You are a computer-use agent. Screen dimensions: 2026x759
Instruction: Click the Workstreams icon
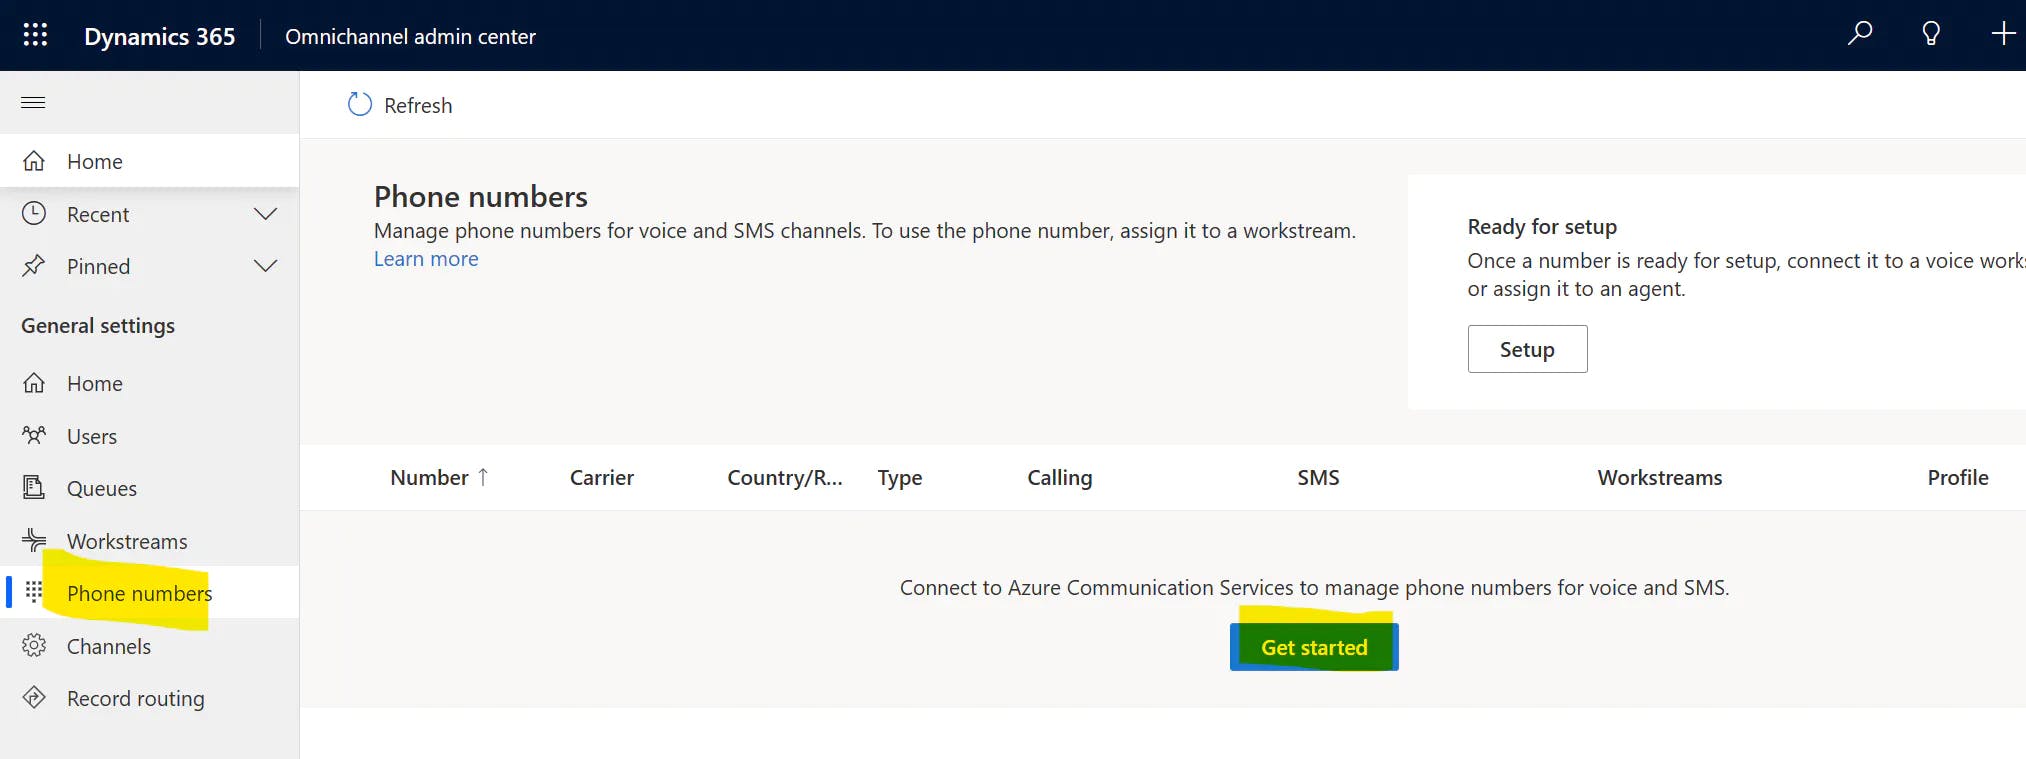click(x=34, y=540)
